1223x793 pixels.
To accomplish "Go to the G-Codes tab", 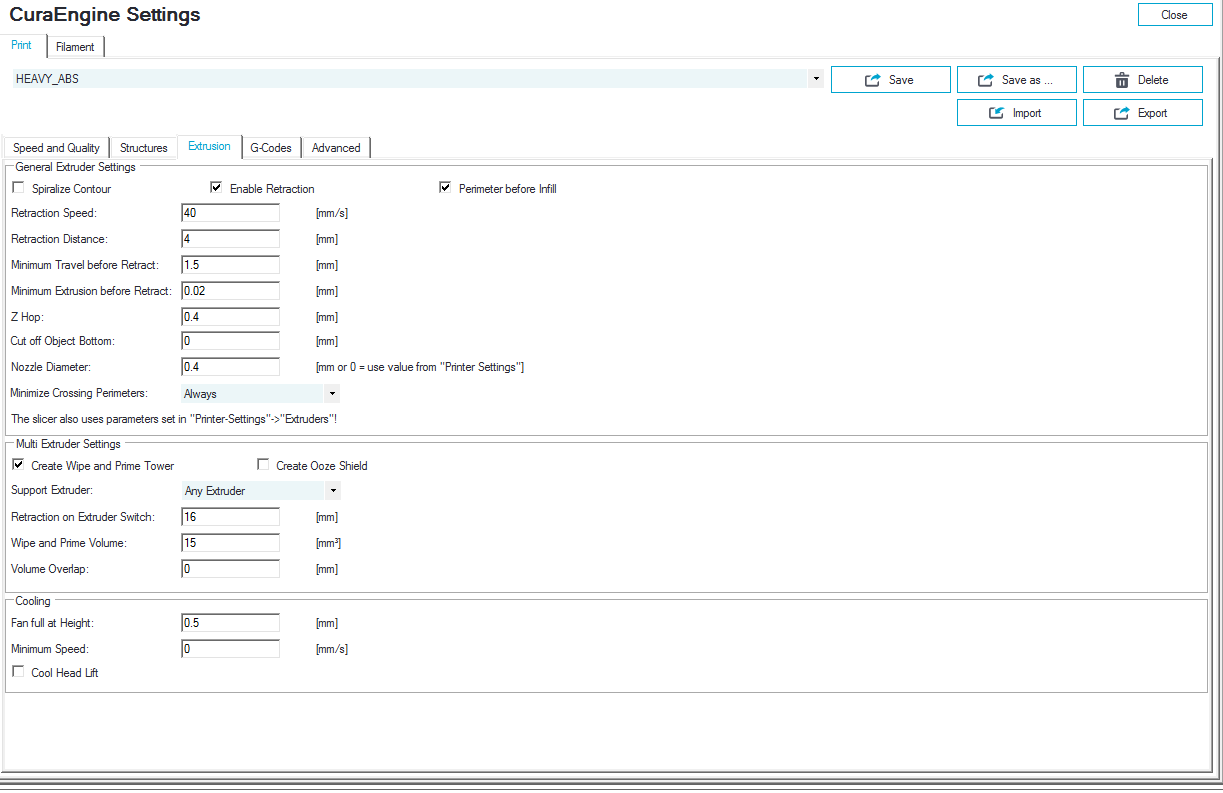I will (x=271, y=148).
